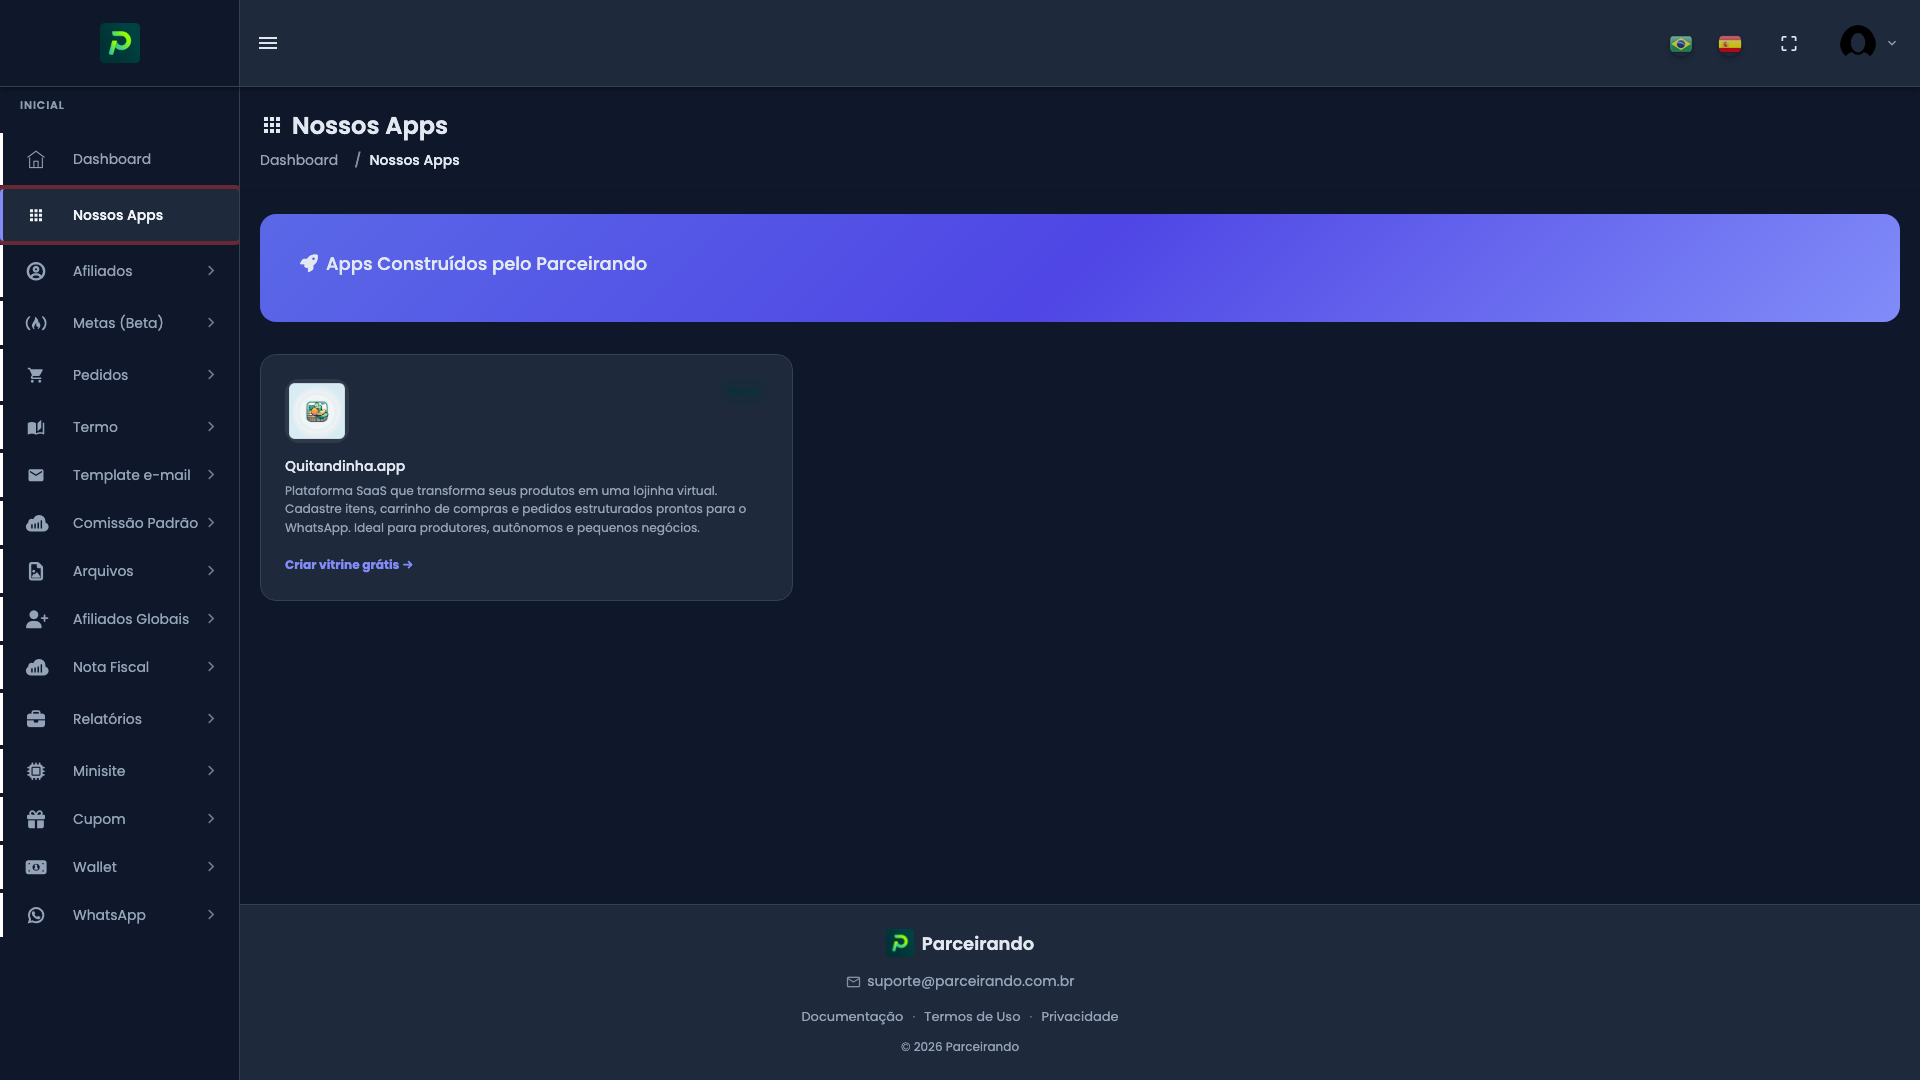
Task: Go to Dashboard via breadcrumb link
Action: point(299,160)
